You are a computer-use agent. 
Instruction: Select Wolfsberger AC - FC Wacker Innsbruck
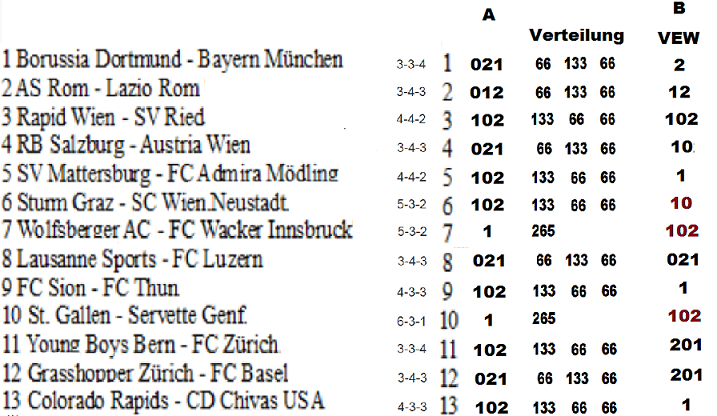177,230
